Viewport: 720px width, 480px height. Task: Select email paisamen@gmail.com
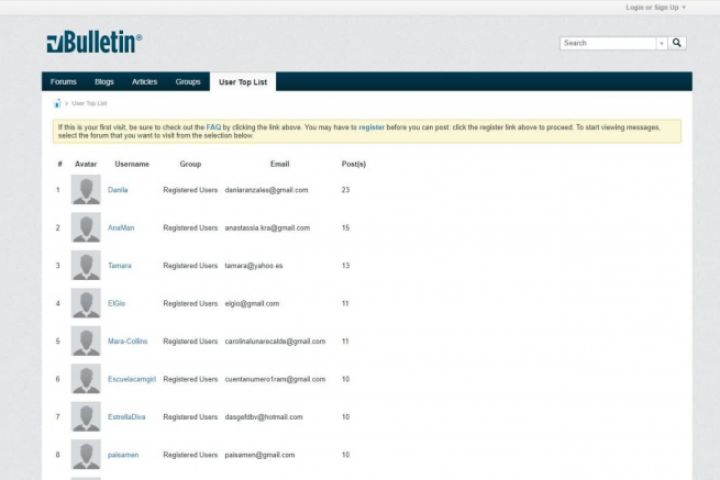[x=260, y=455]
